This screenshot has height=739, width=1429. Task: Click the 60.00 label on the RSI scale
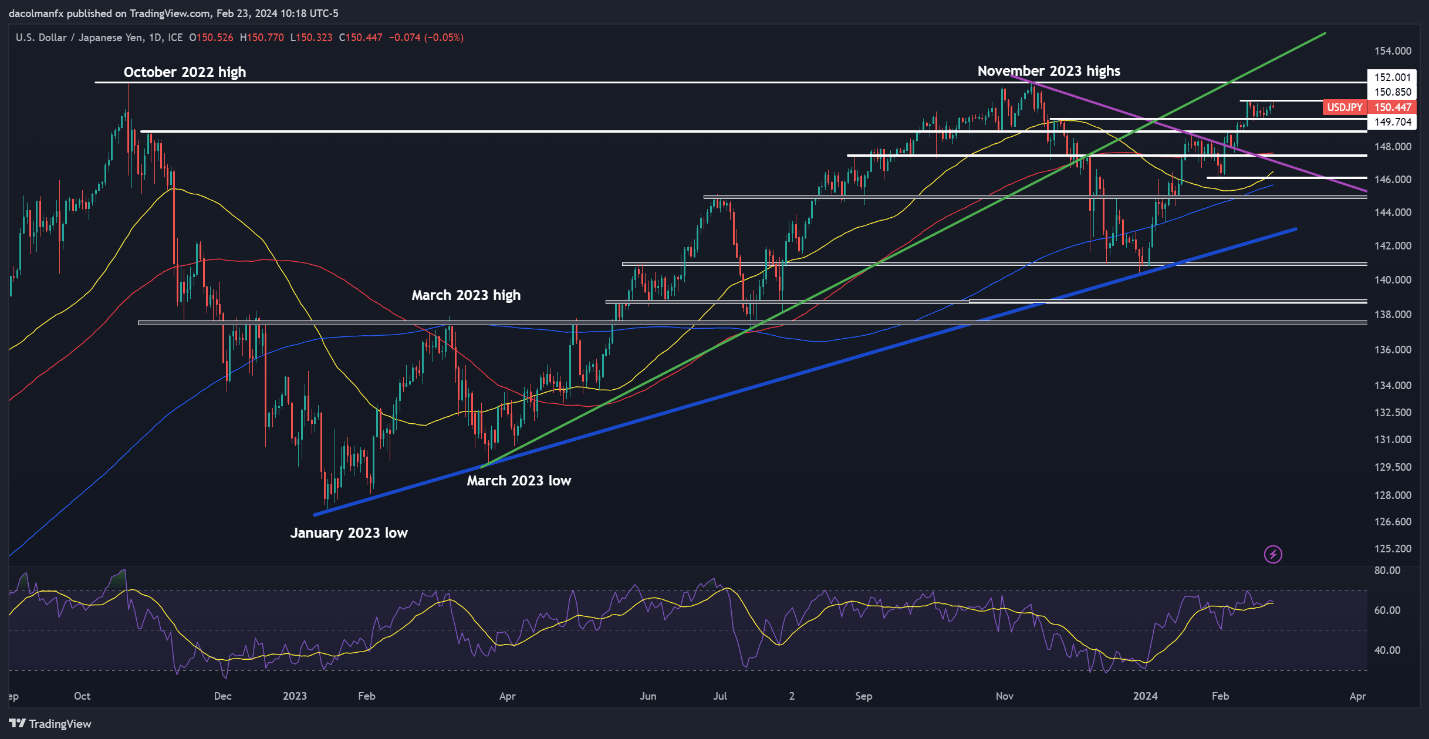pos(1386,610)
